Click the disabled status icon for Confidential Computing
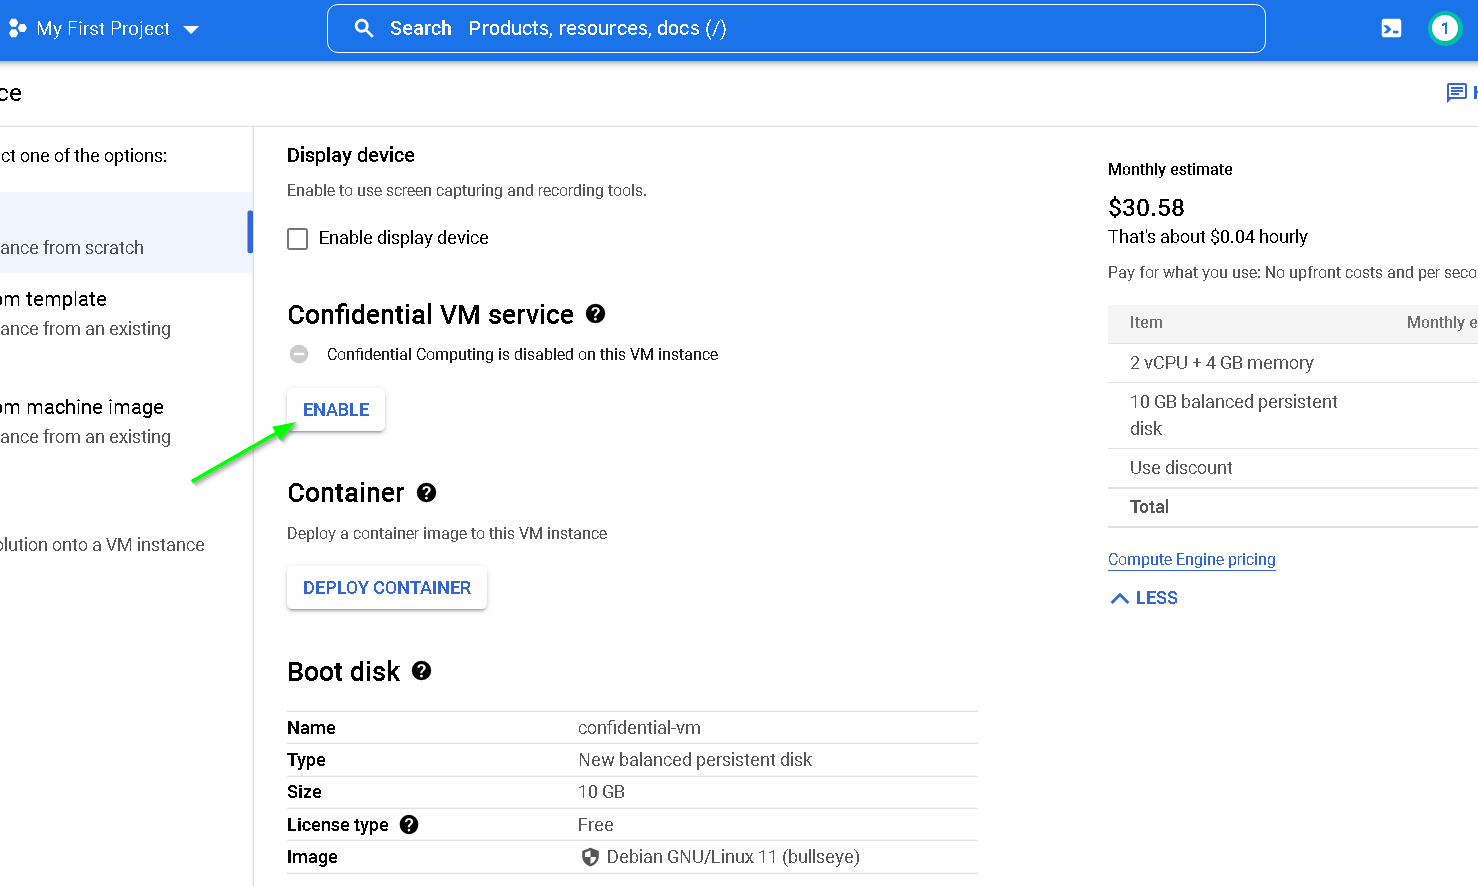 299,354
